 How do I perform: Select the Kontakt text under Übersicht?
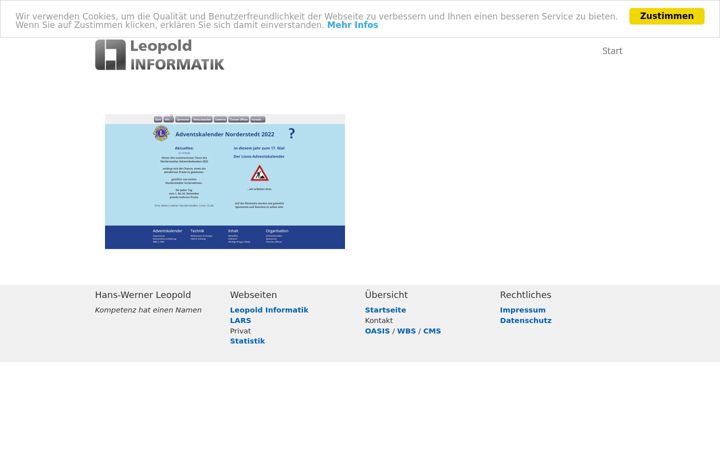(x=379, y=321)
